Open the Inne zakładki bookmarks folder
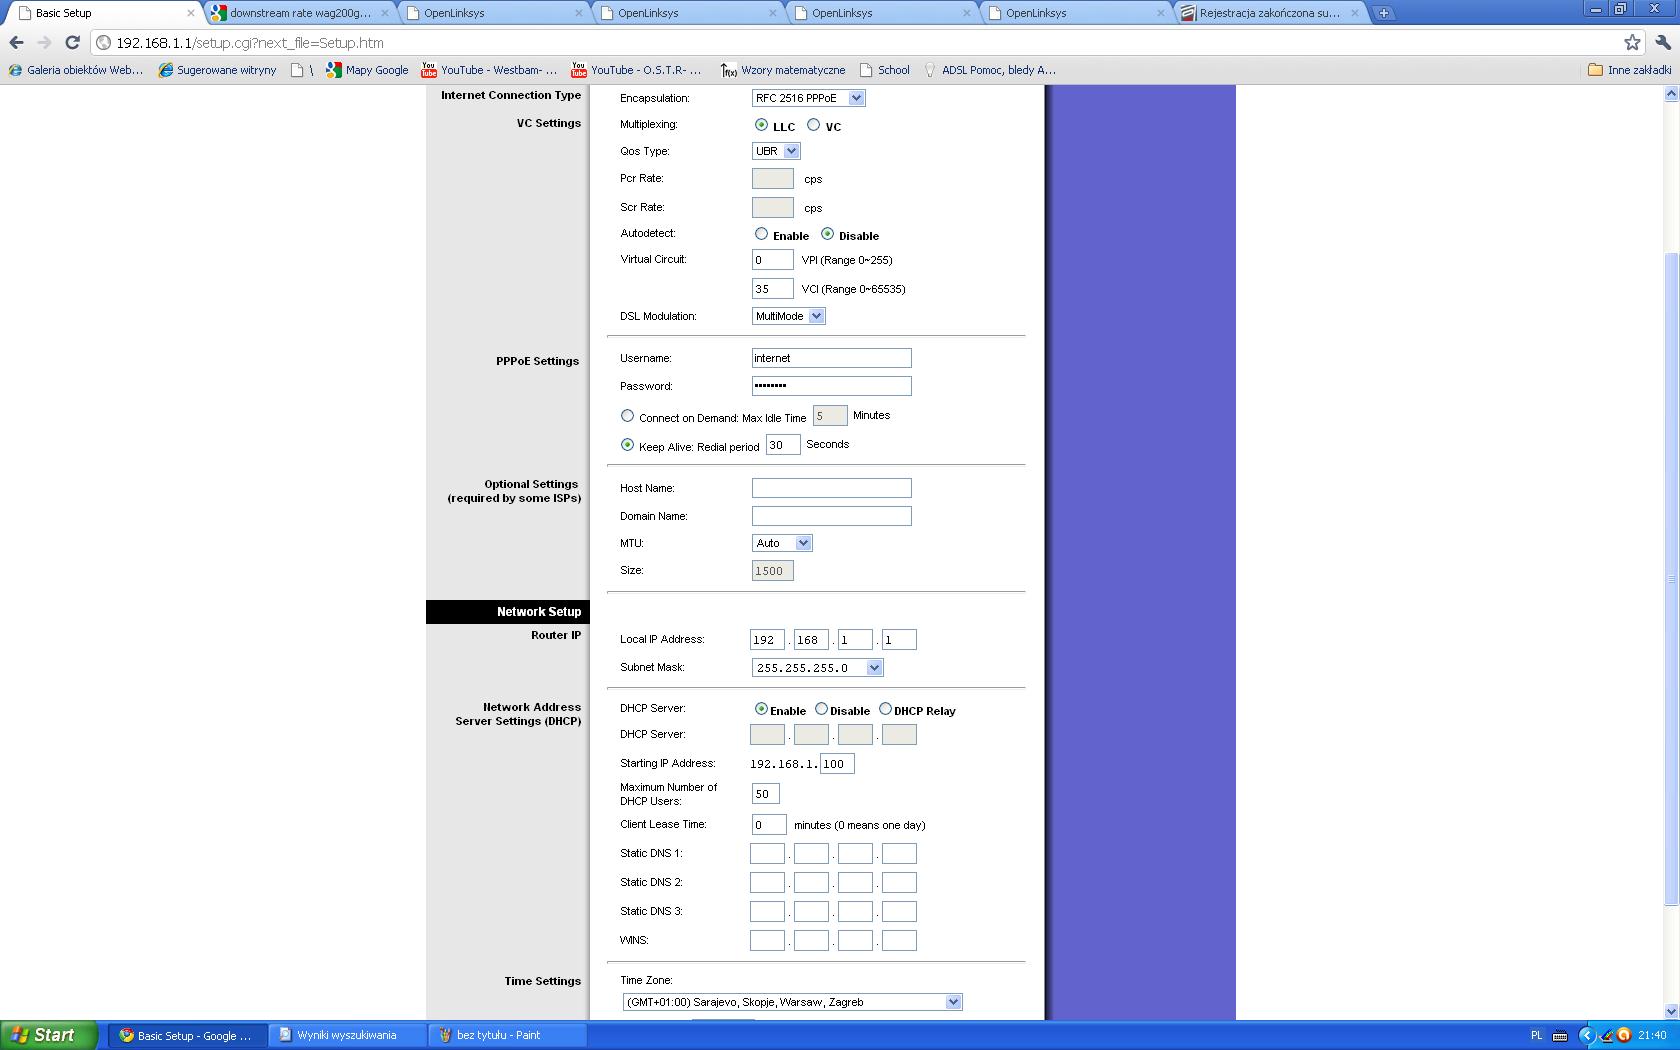 1629,70
